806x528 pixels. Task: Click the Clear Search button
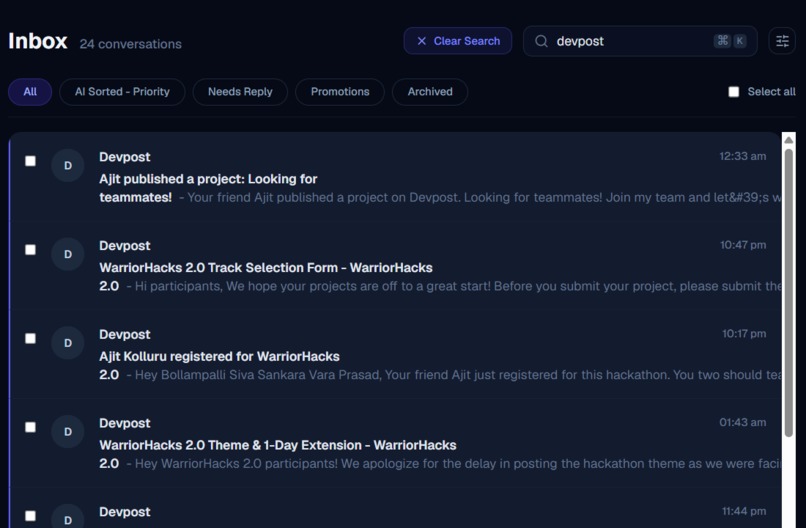[x=457, y=41]
